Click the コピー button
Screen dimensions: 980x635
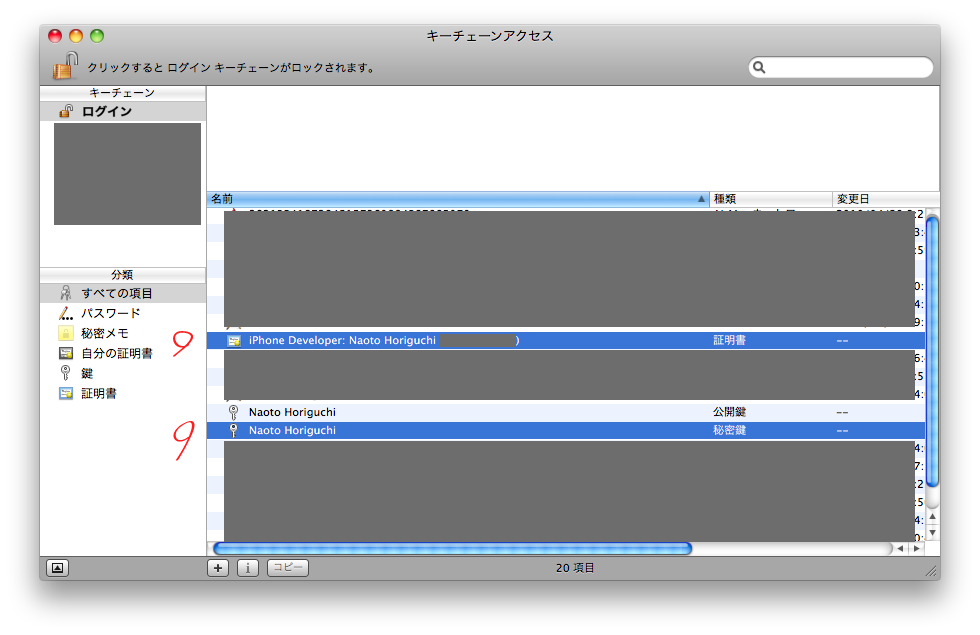288,568
